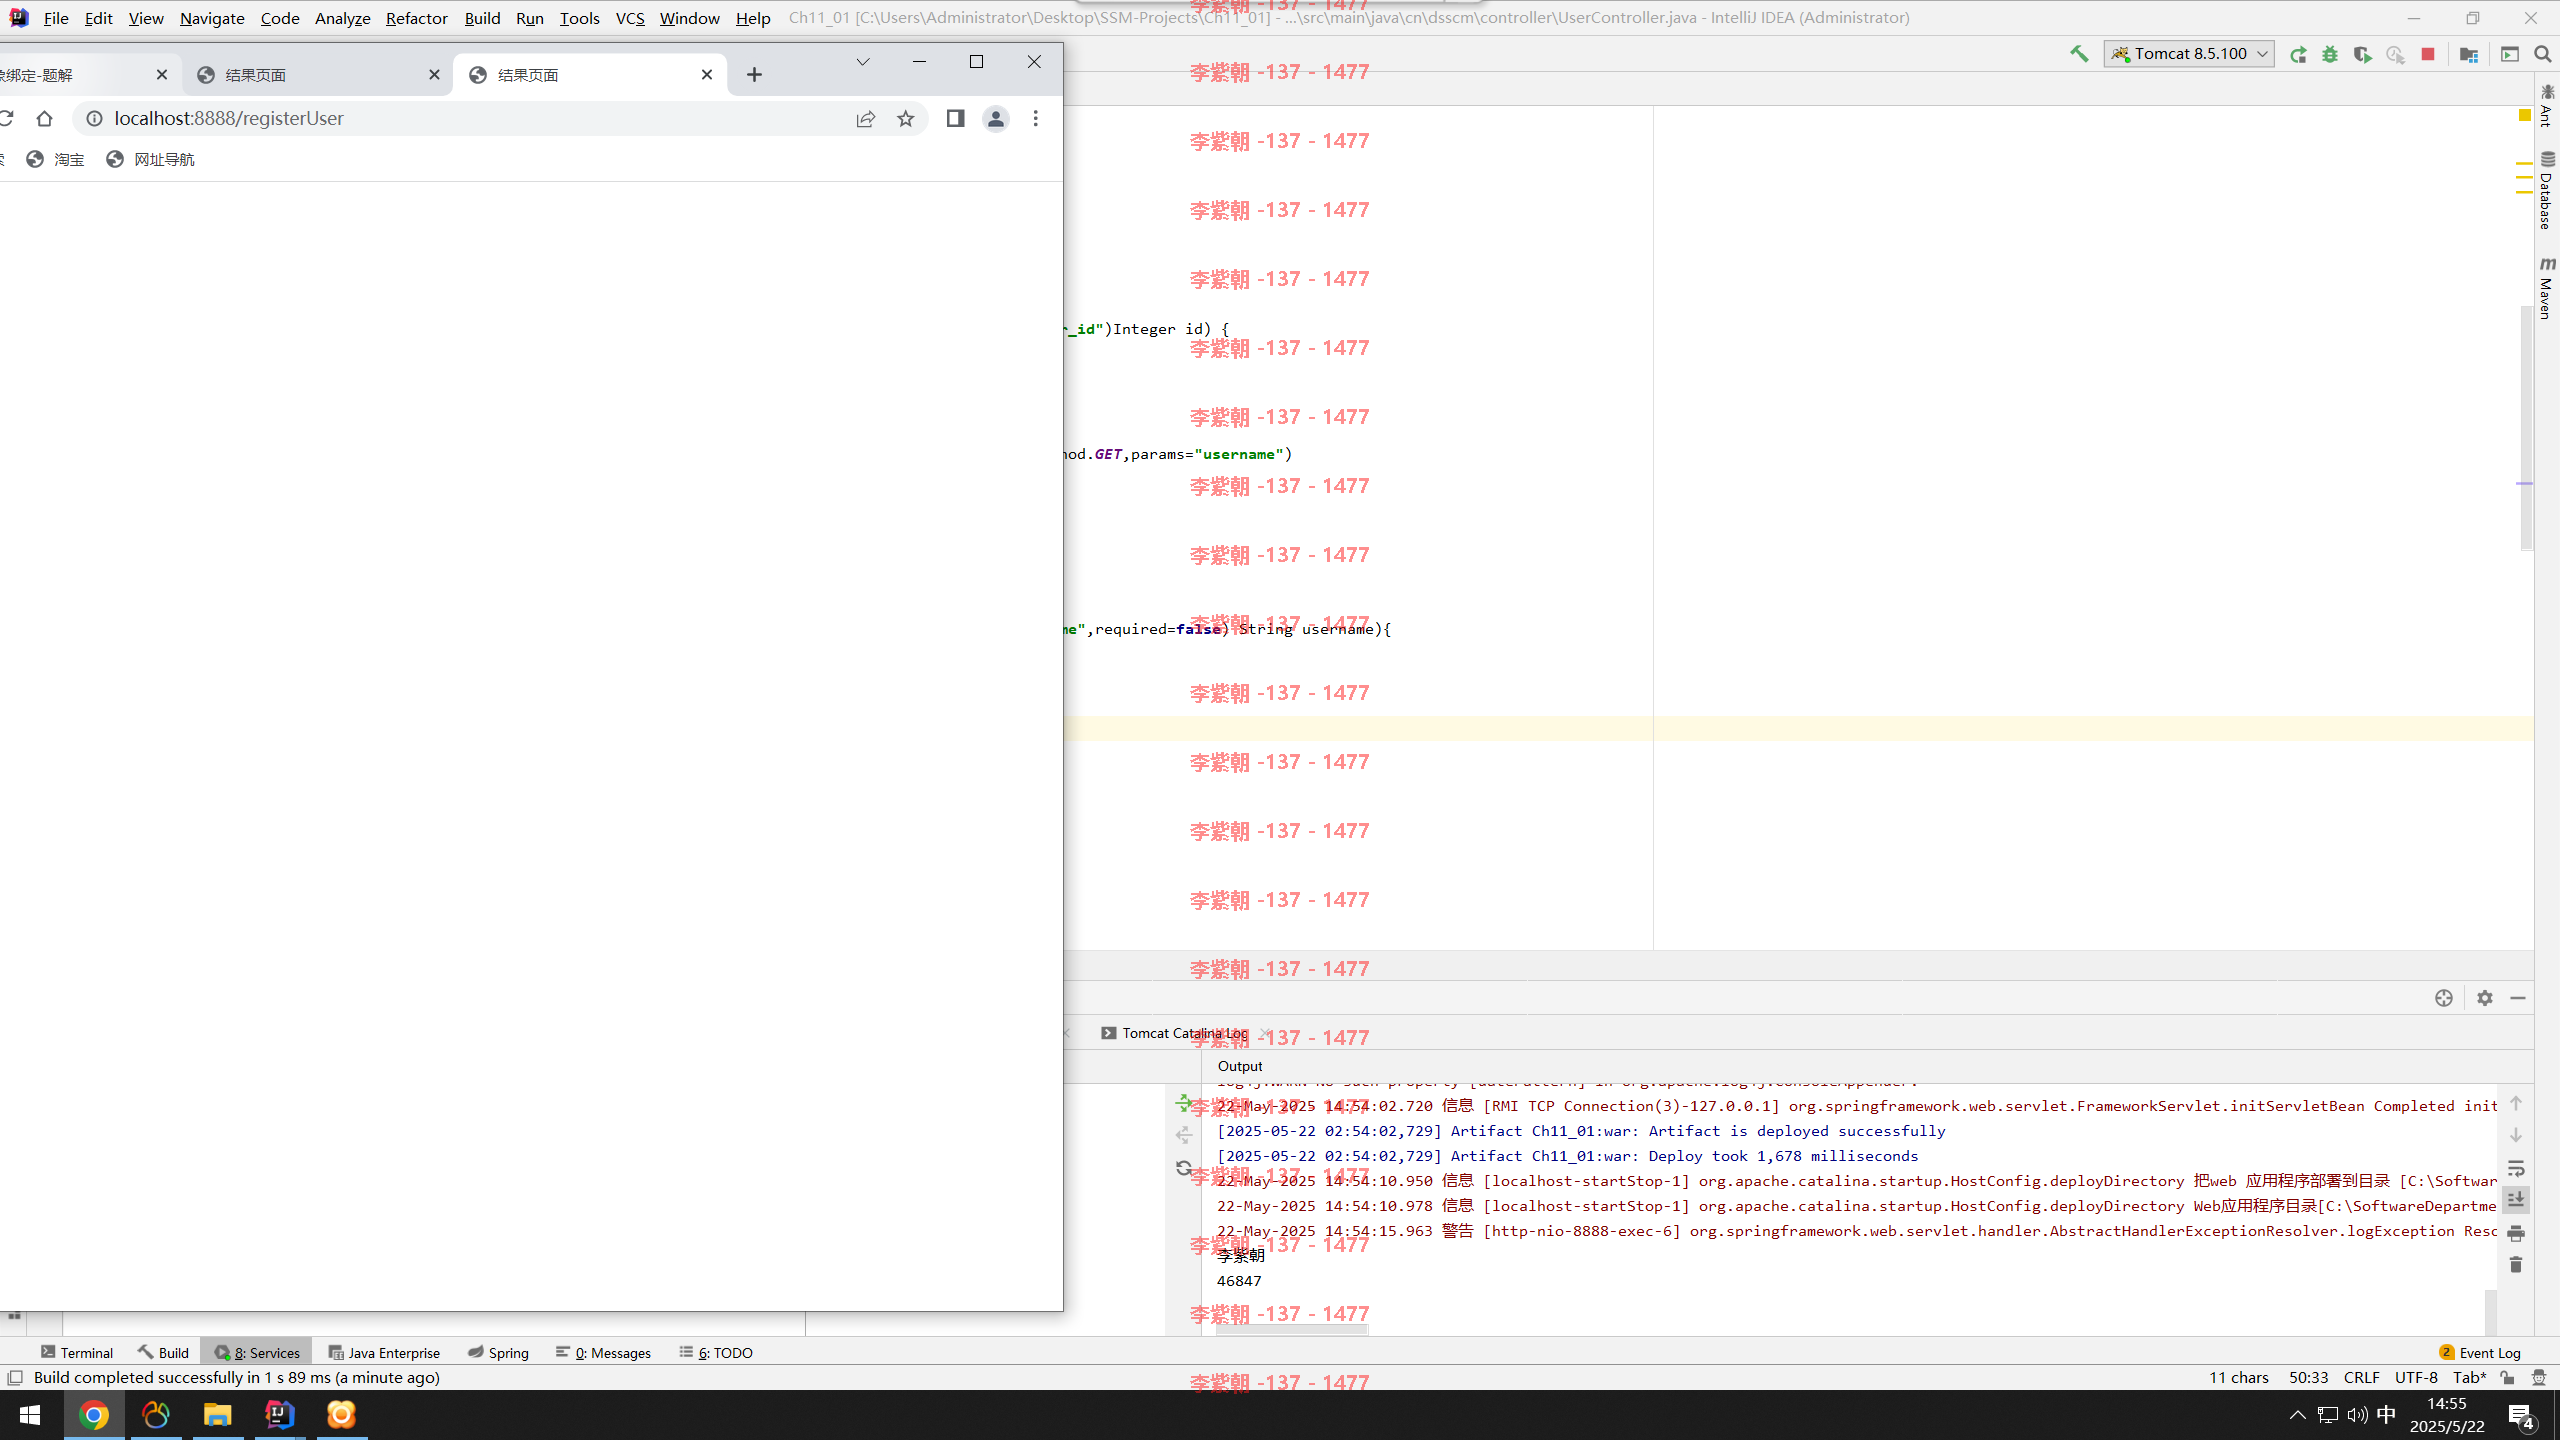Click the Tab* indent setting

[x=2469, y=1377]
